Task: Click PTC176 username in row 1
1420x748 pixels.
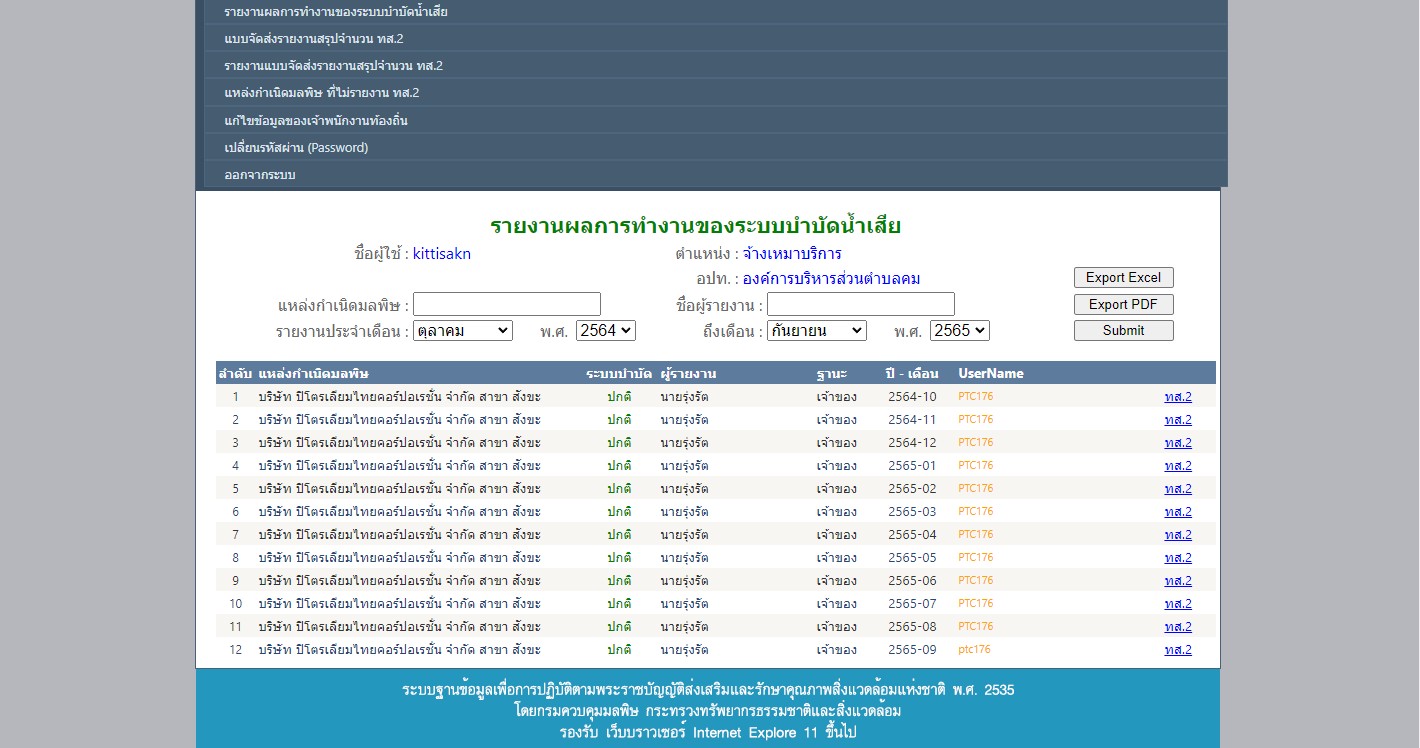Action: click(976, 396)
